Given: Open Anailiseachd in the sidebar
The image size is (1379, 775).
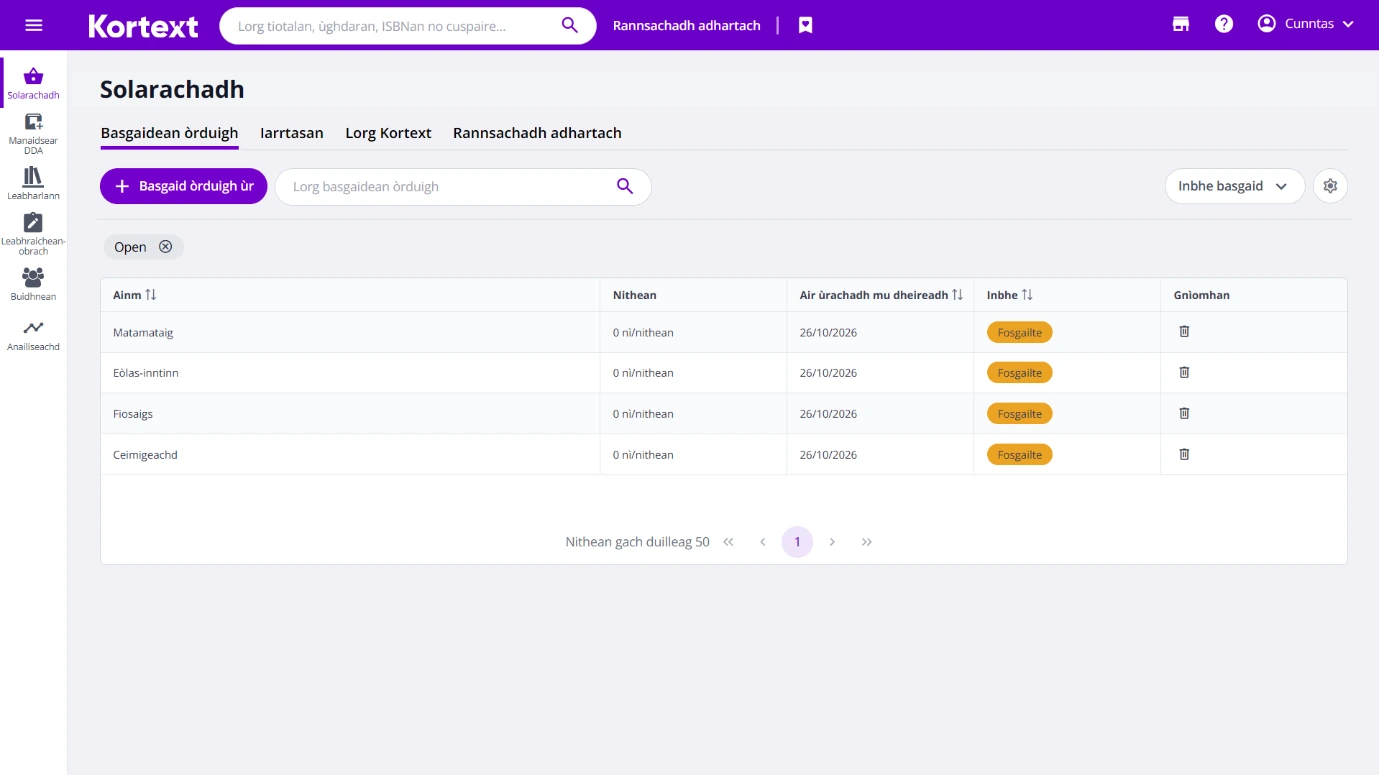Looking at the screenshot, I should click(x=33, y=335).
